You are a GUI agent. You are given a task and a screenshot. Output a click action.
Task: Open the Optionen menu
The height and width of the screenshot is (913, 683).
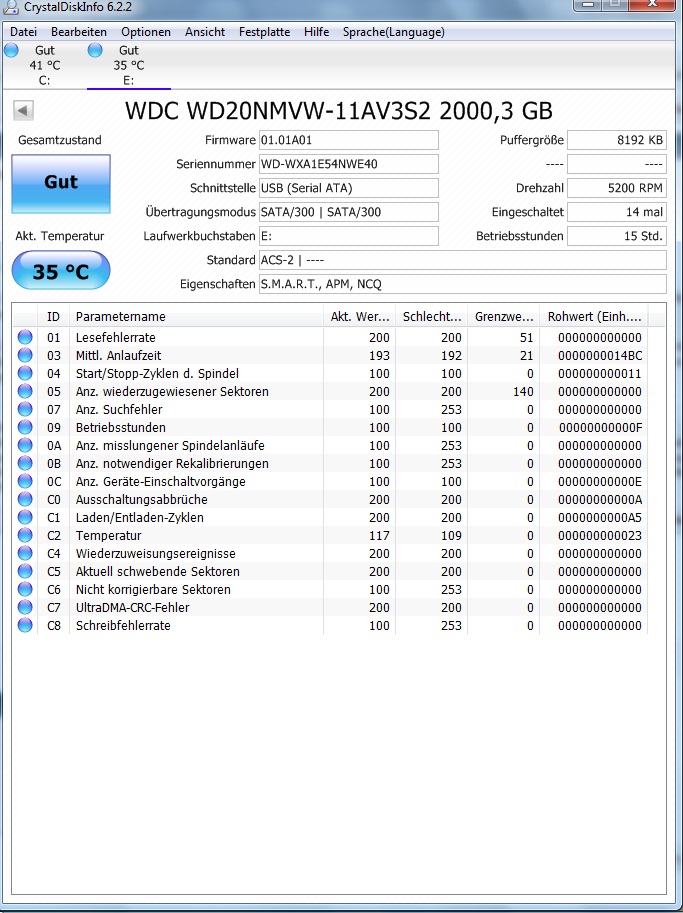[146, 32]
